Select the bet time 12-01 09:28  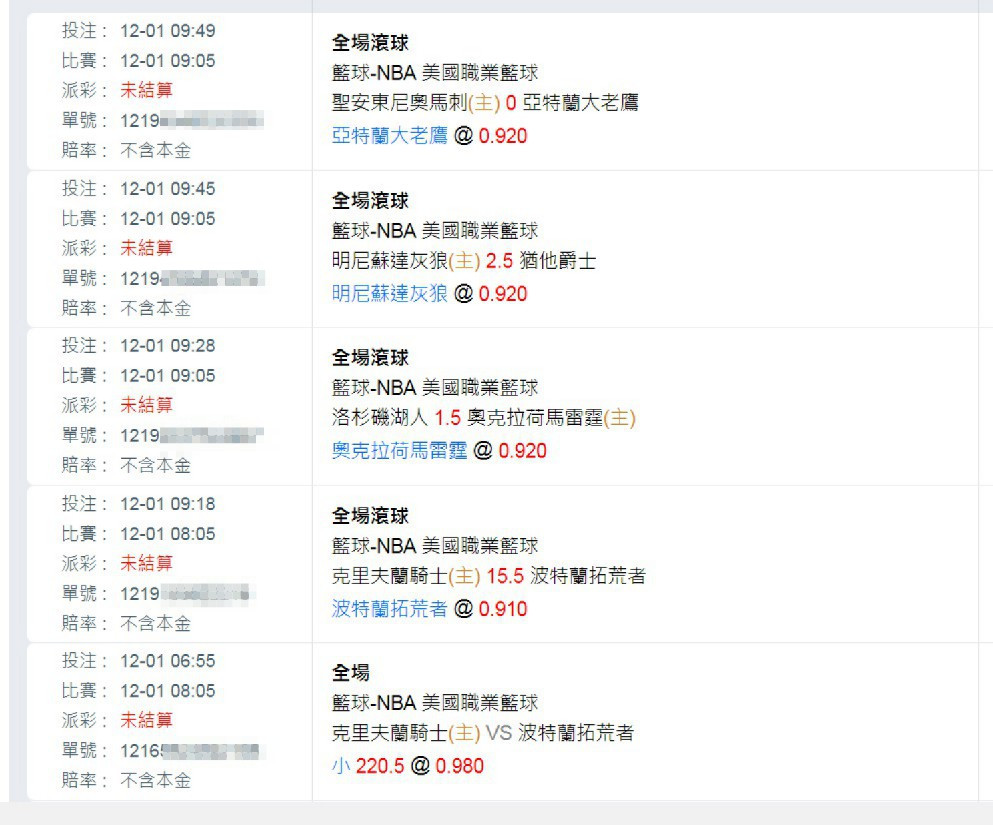[168, 346]
